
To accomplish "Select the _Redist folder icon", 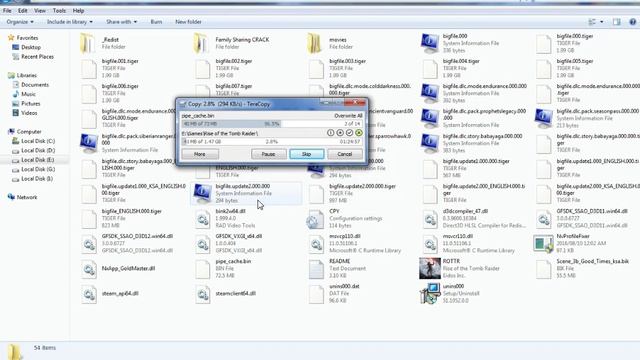I will click(87, 43).
